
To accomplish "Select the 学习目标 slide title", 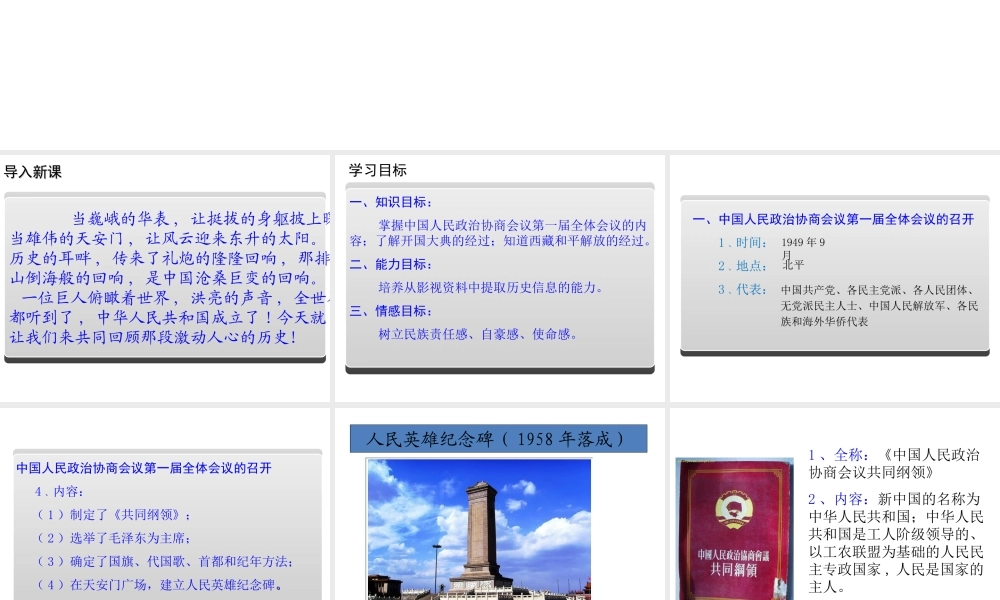I will 378,170.
